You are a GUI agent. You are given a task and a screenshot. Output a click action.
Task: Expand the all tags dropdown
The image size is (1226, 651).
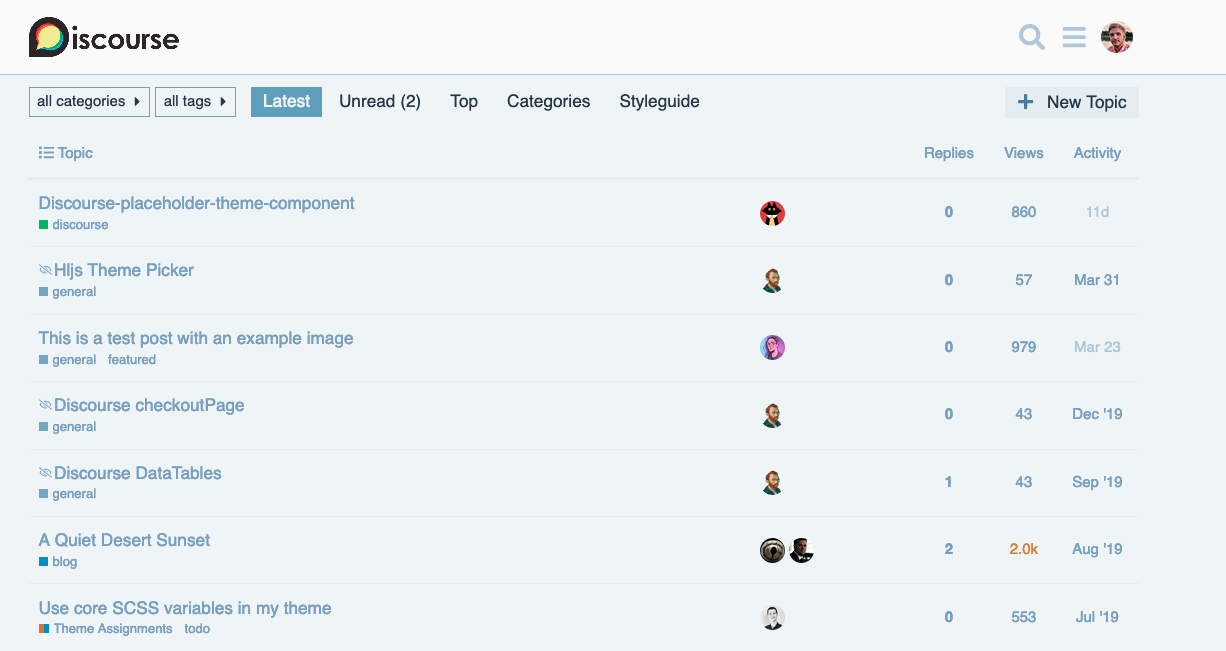pos(195,102)
